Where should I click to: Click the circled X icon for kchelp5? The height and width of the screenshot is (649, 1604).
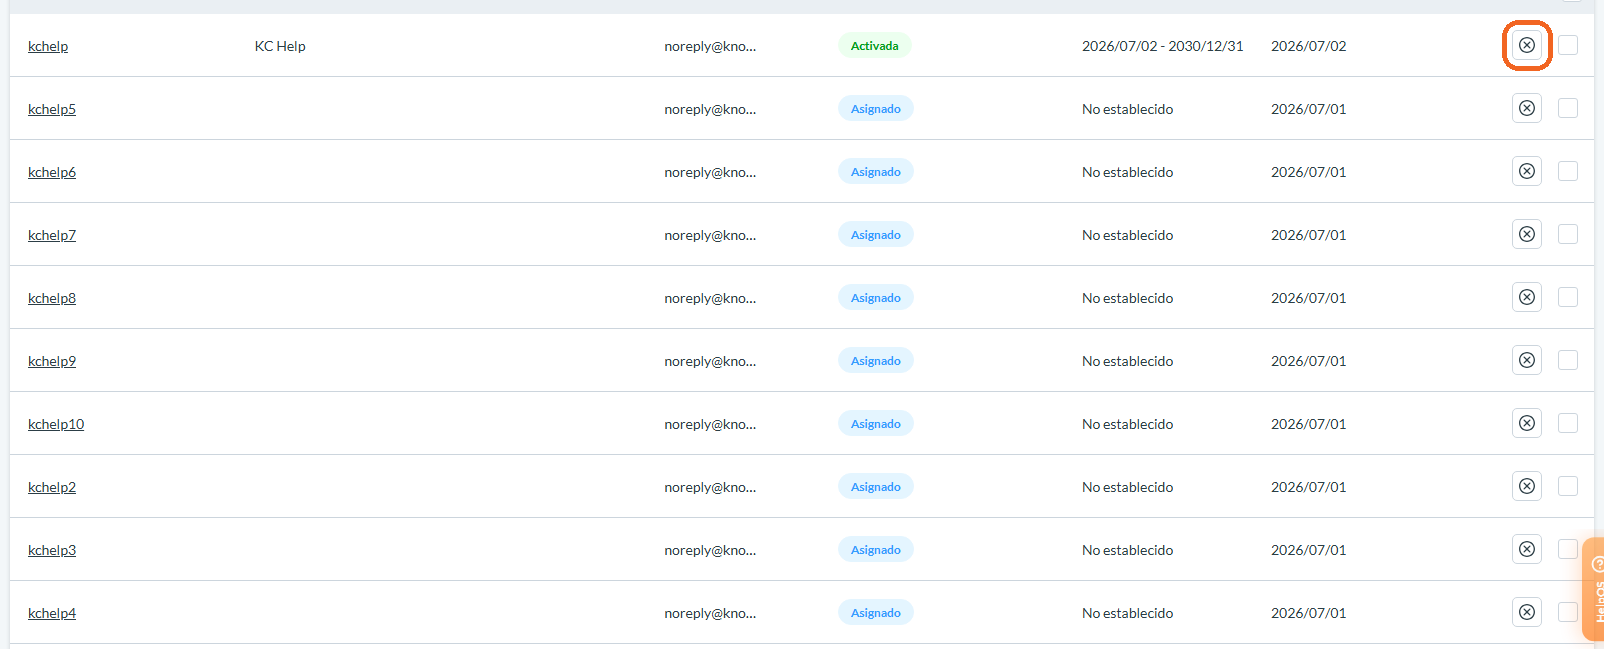click(1527, 108)
